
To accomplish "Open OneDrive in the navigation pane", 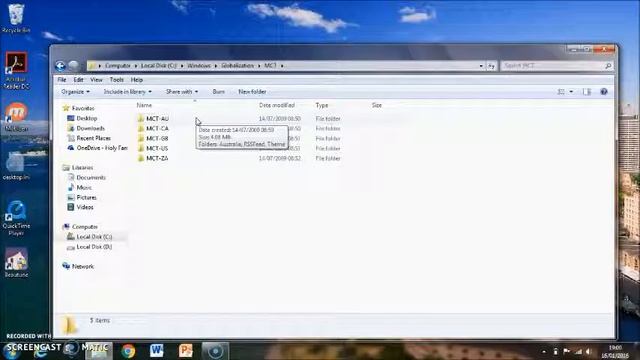I will [x=102, y=148].
